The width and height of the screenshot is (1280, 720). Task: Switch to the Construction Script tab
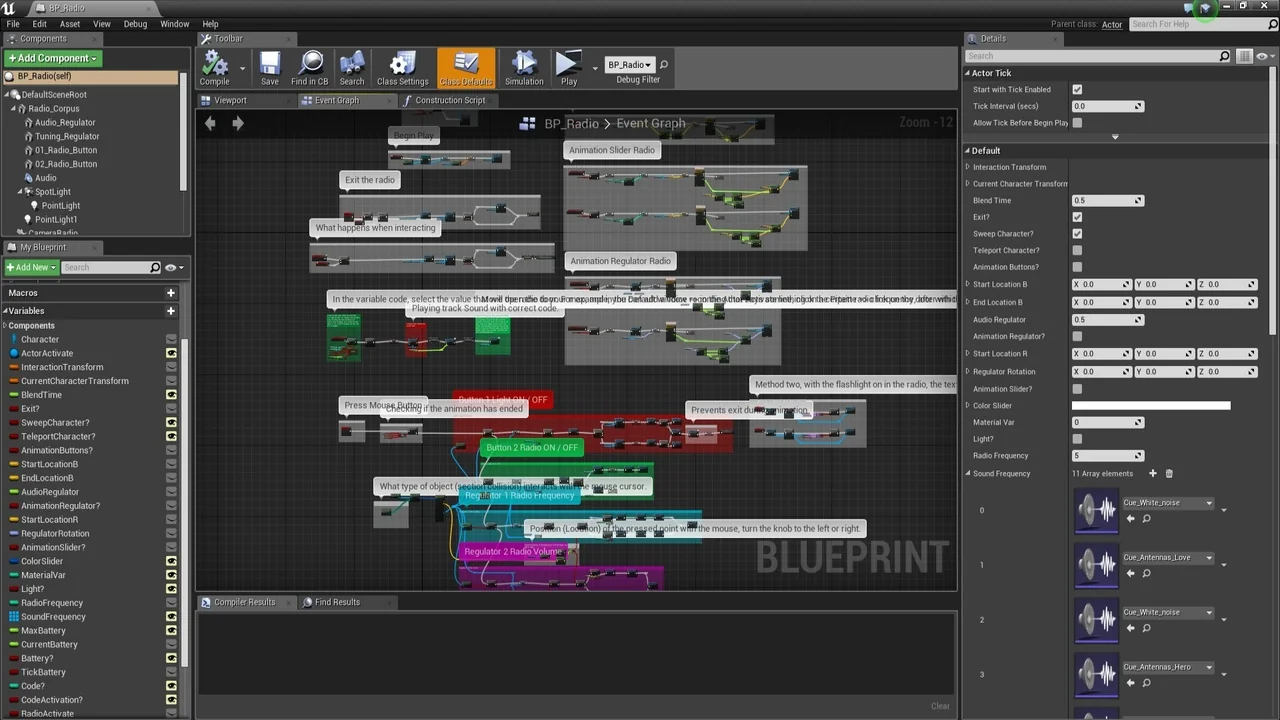tap(449, 100)
